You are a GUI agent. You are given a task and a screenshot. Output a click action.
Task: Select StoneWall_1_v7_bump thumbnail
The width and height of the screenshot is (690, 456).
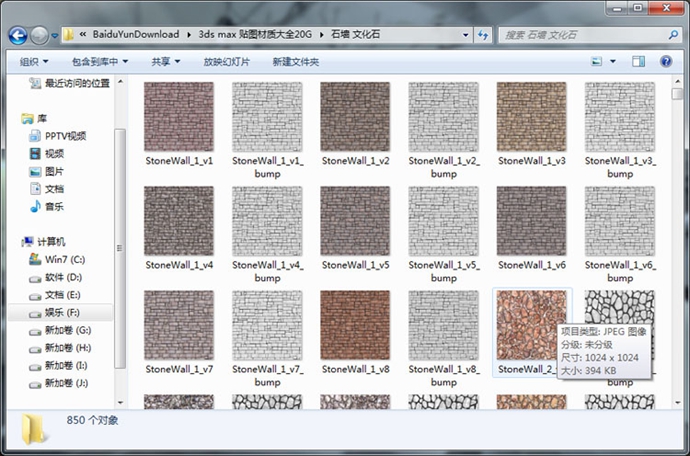pyautogui.click(x=267, y=325)
